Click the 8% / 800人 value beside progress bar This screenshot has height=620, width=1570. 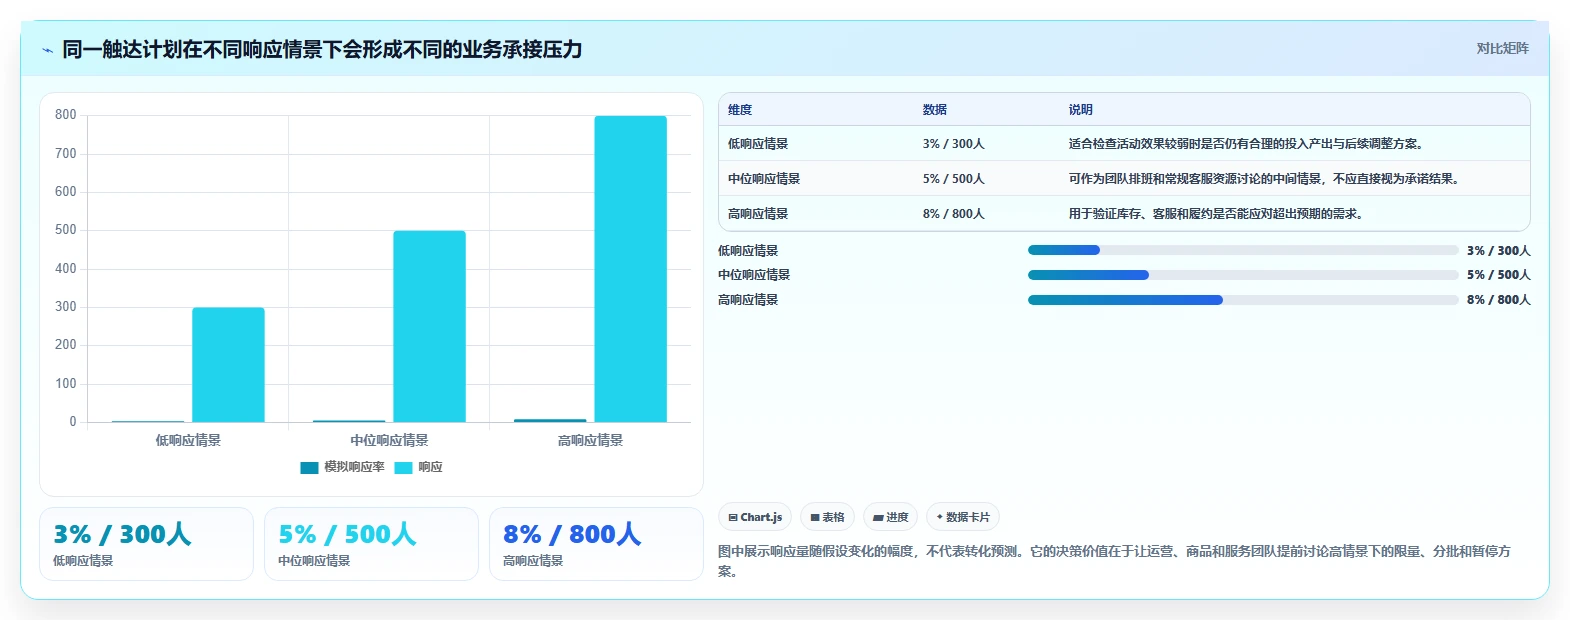click(1499, 300)
